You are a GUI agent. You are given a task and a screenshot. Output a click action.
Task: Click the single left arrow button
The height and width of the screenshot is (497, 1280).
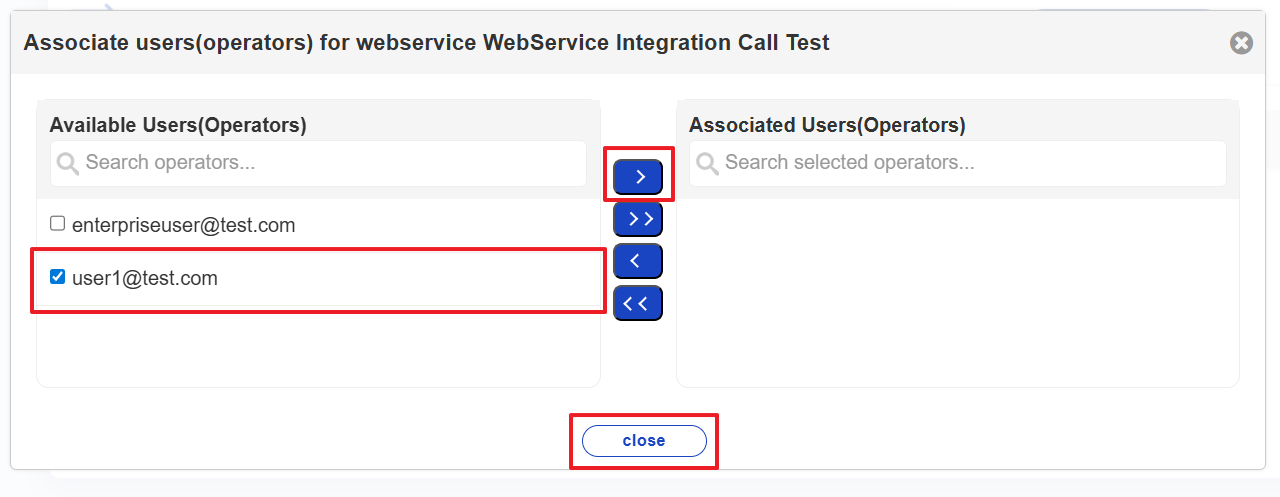tap(638, 261)
